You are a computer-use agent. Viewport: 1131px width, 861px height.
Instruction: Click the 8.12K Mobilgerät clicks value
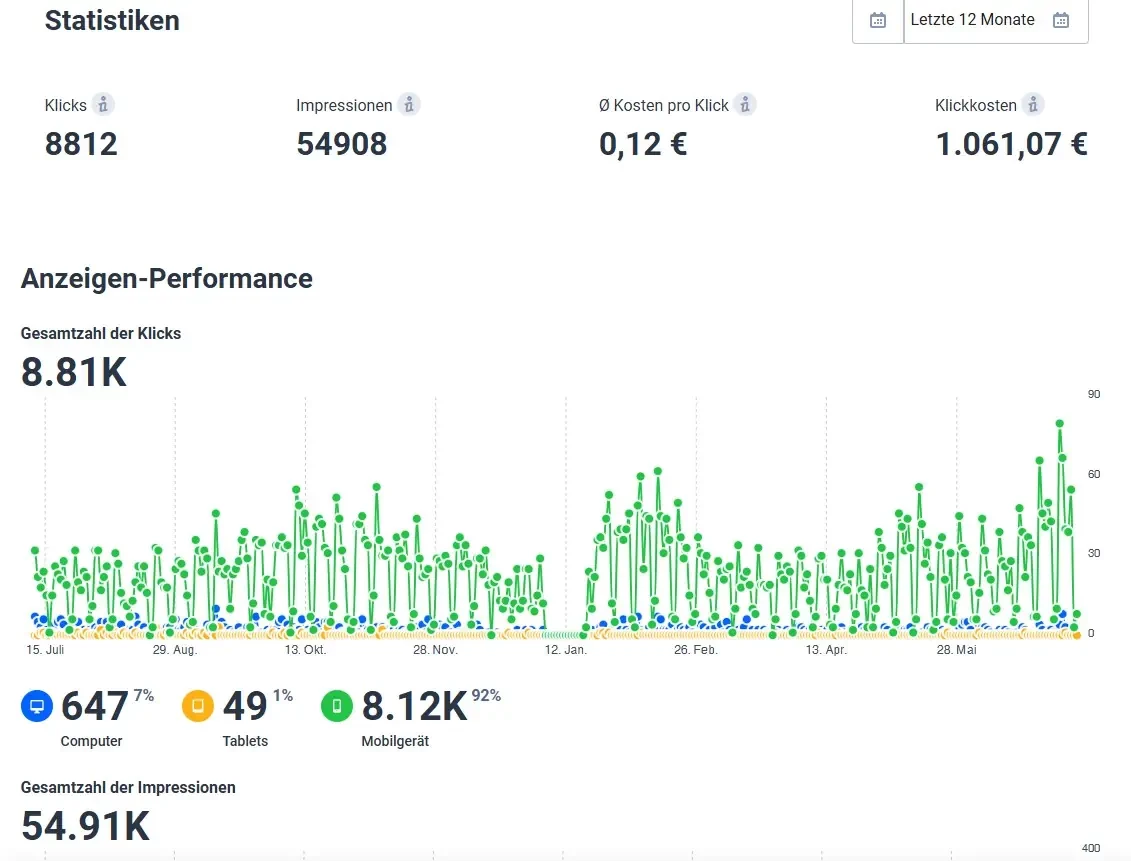pos(414,706)
